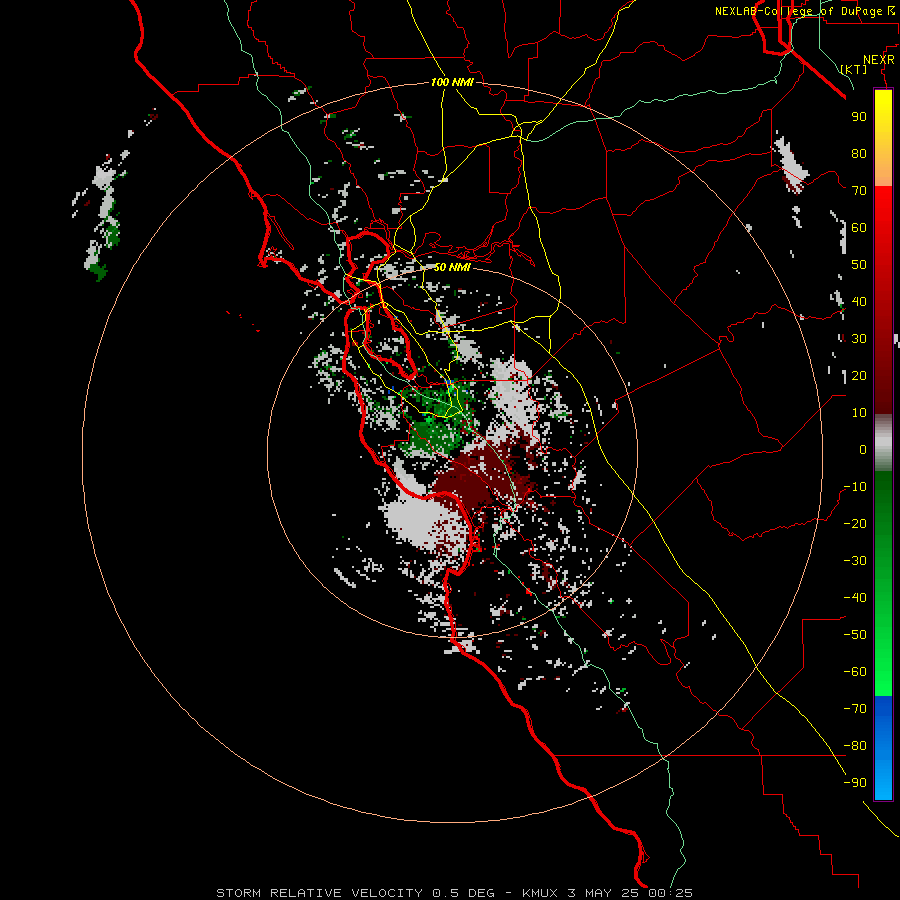Click the positive "30" scale value
Image resolution: width=900 pixels, height=900 pixels.
coord(859,339)
